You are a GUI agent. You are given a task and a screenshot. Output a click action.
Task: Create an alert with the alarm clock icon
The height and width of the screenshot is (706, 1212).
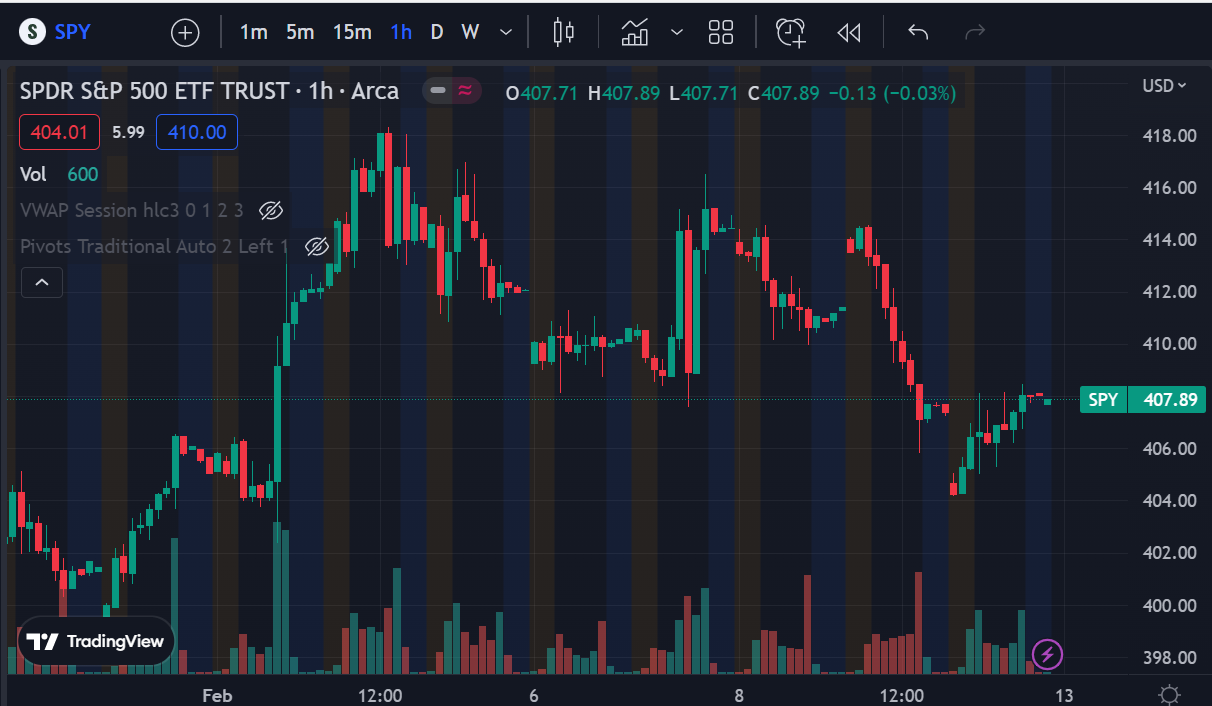(x=791, y=32)
